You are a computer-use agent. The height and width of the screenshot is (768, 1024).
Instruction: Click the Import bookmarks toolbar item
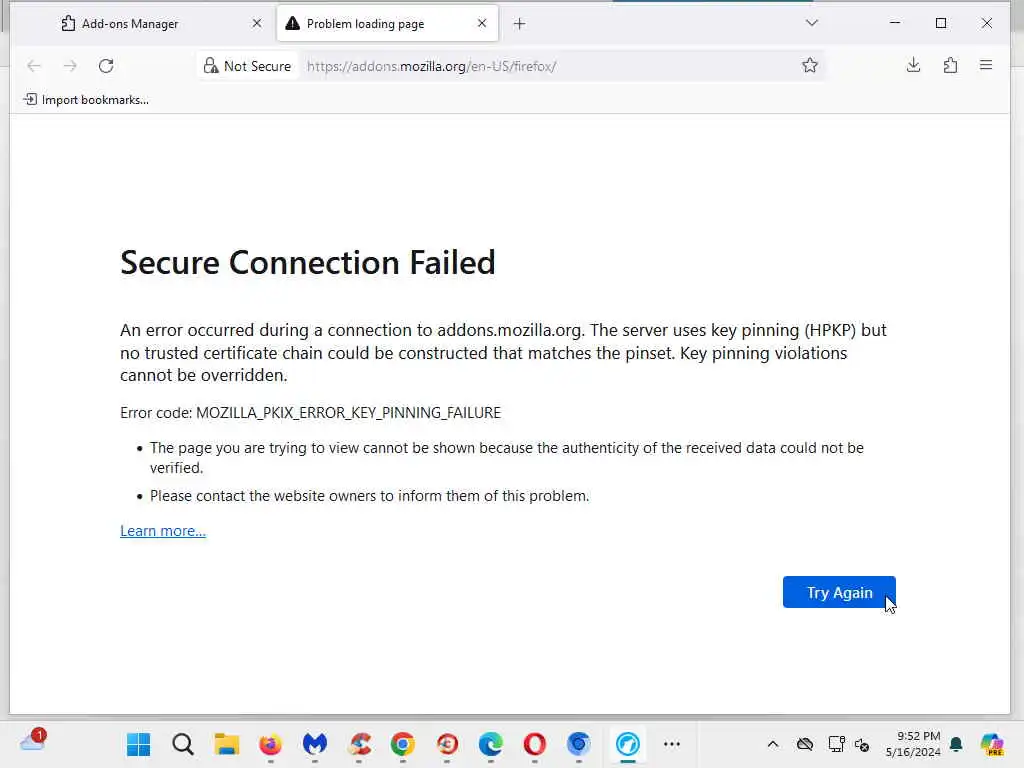tap(86, 99)
